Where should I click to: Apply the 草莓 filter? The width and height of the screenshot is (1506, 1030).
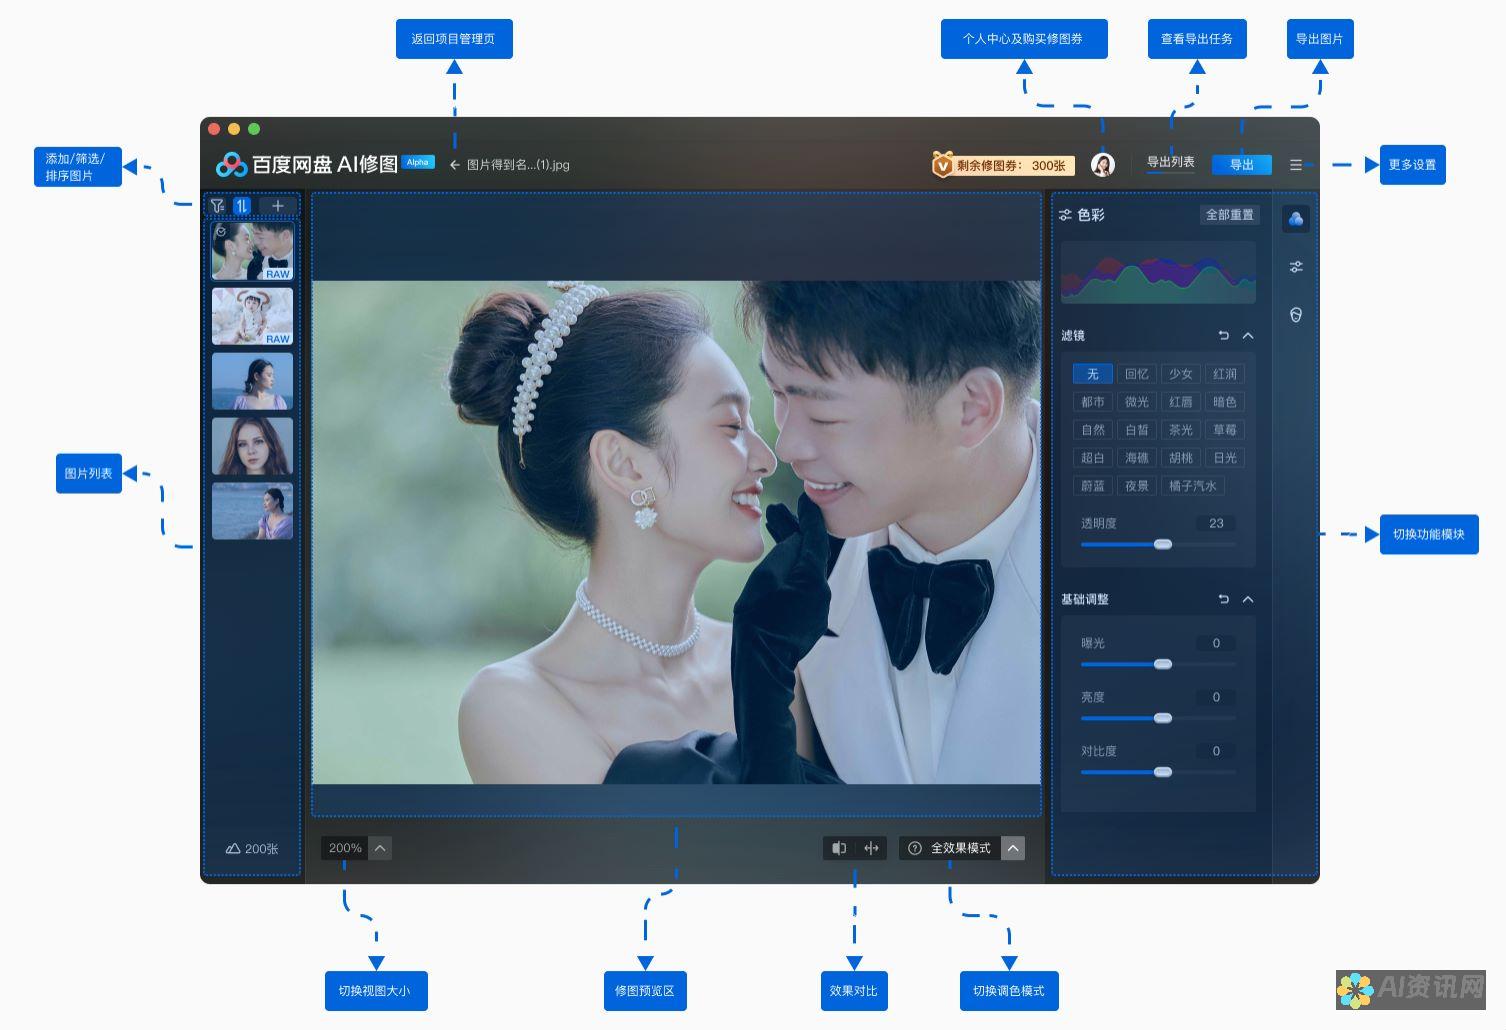click(x=1225, y=430)
